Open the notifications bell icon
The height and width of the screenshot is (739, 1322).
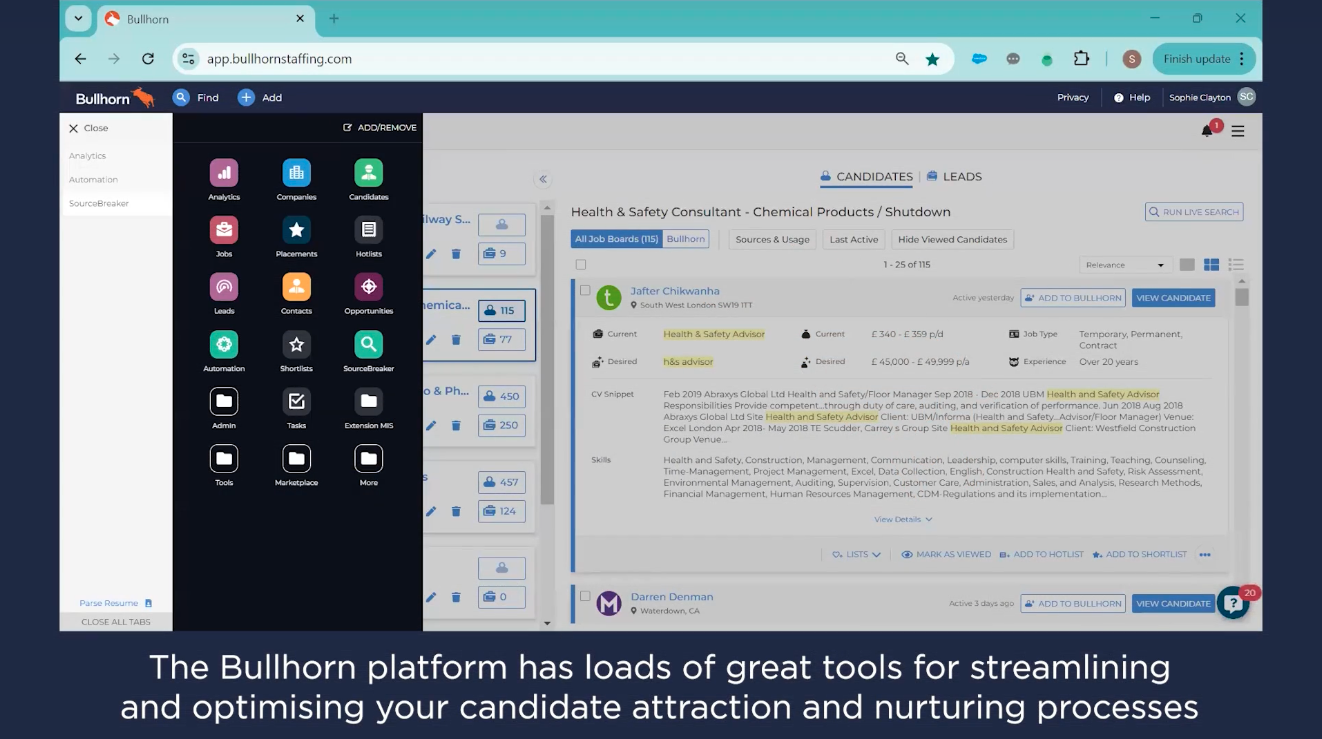click(x=1207, y=131)
